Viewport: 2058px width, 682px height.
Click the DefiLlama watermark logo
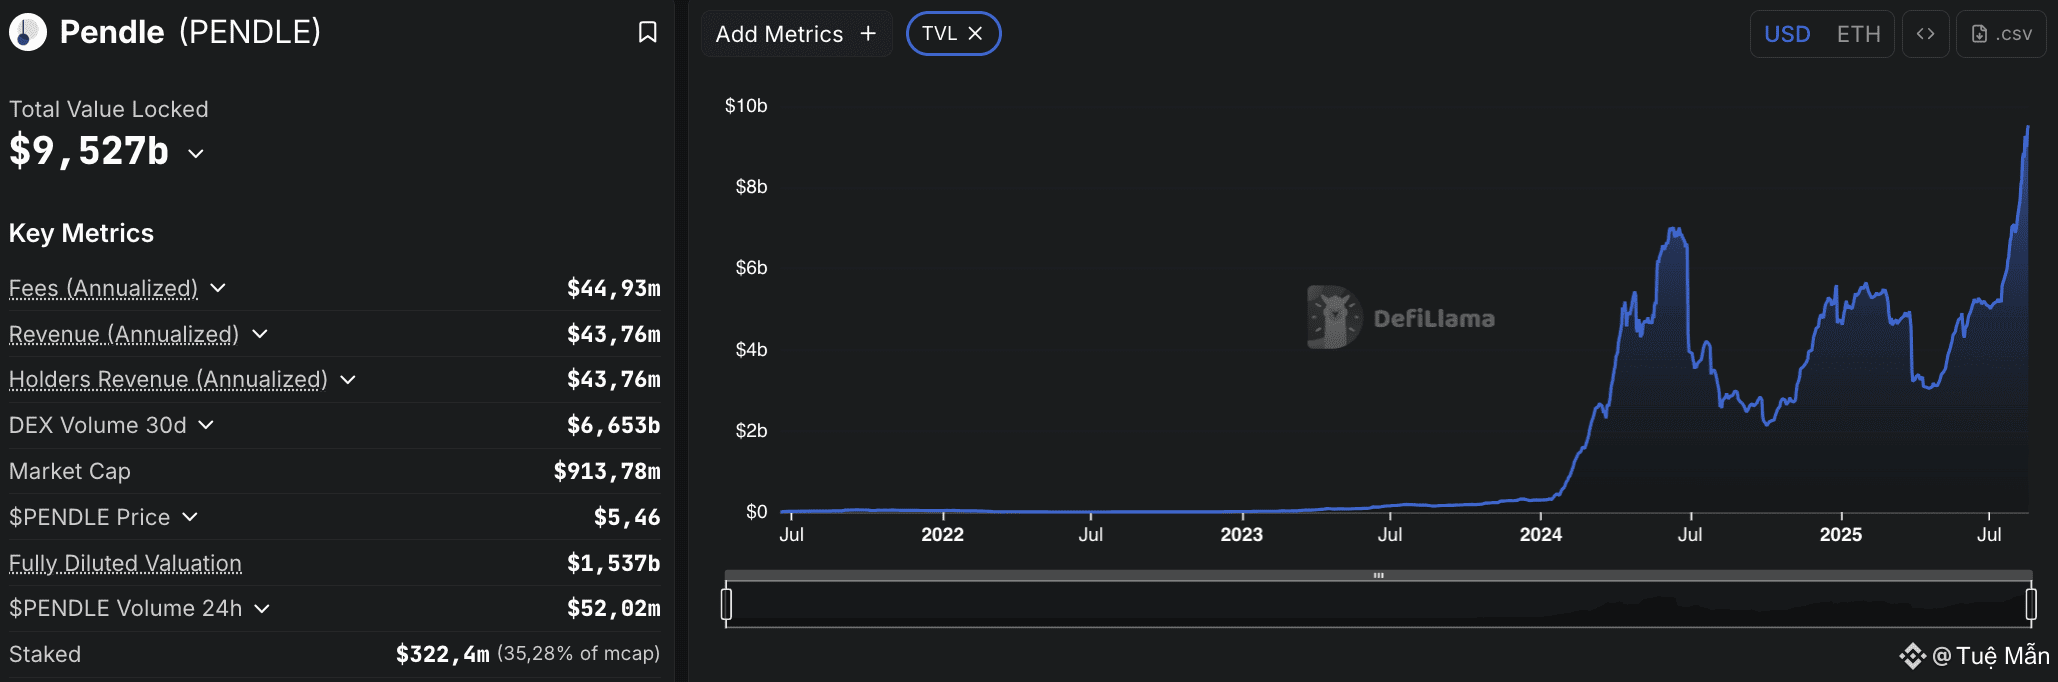[1334, 318]
